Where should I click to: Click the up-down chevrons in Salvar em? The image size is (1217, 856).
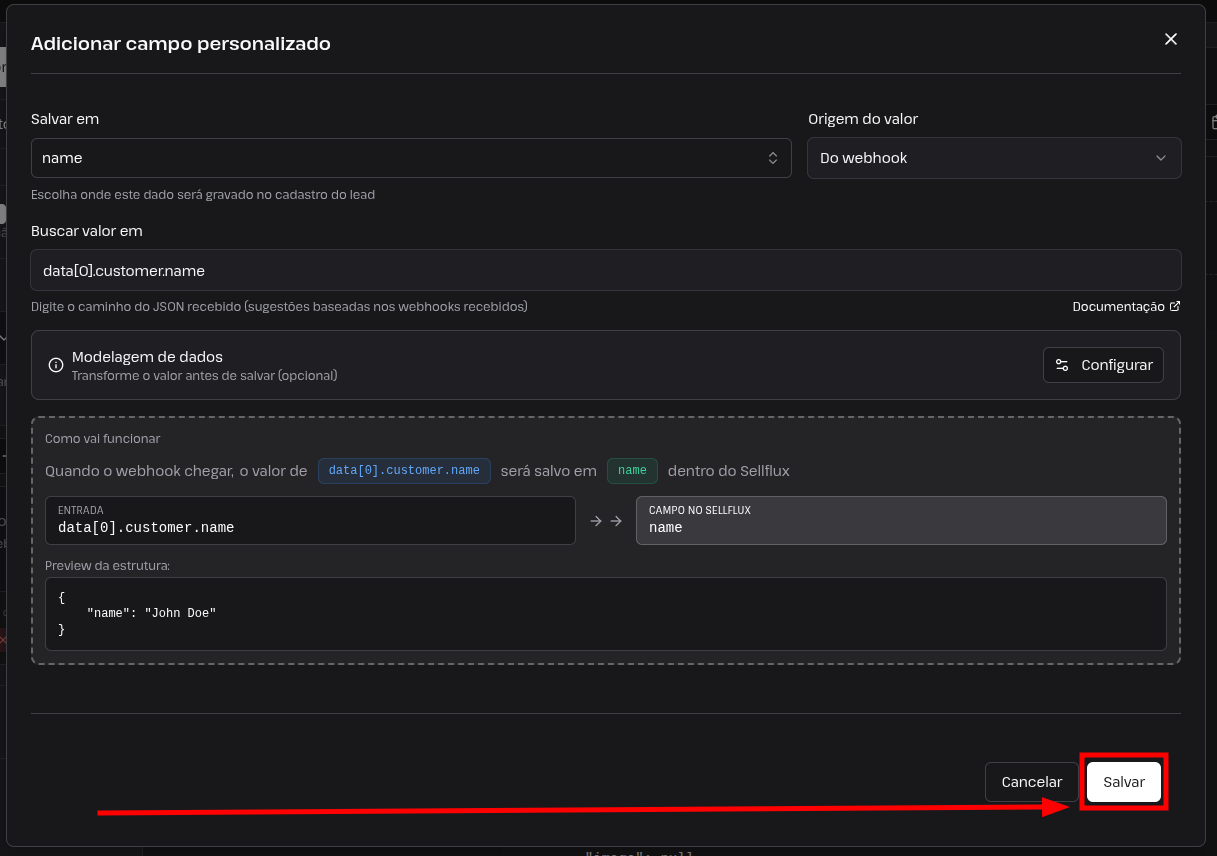(773, 158)
